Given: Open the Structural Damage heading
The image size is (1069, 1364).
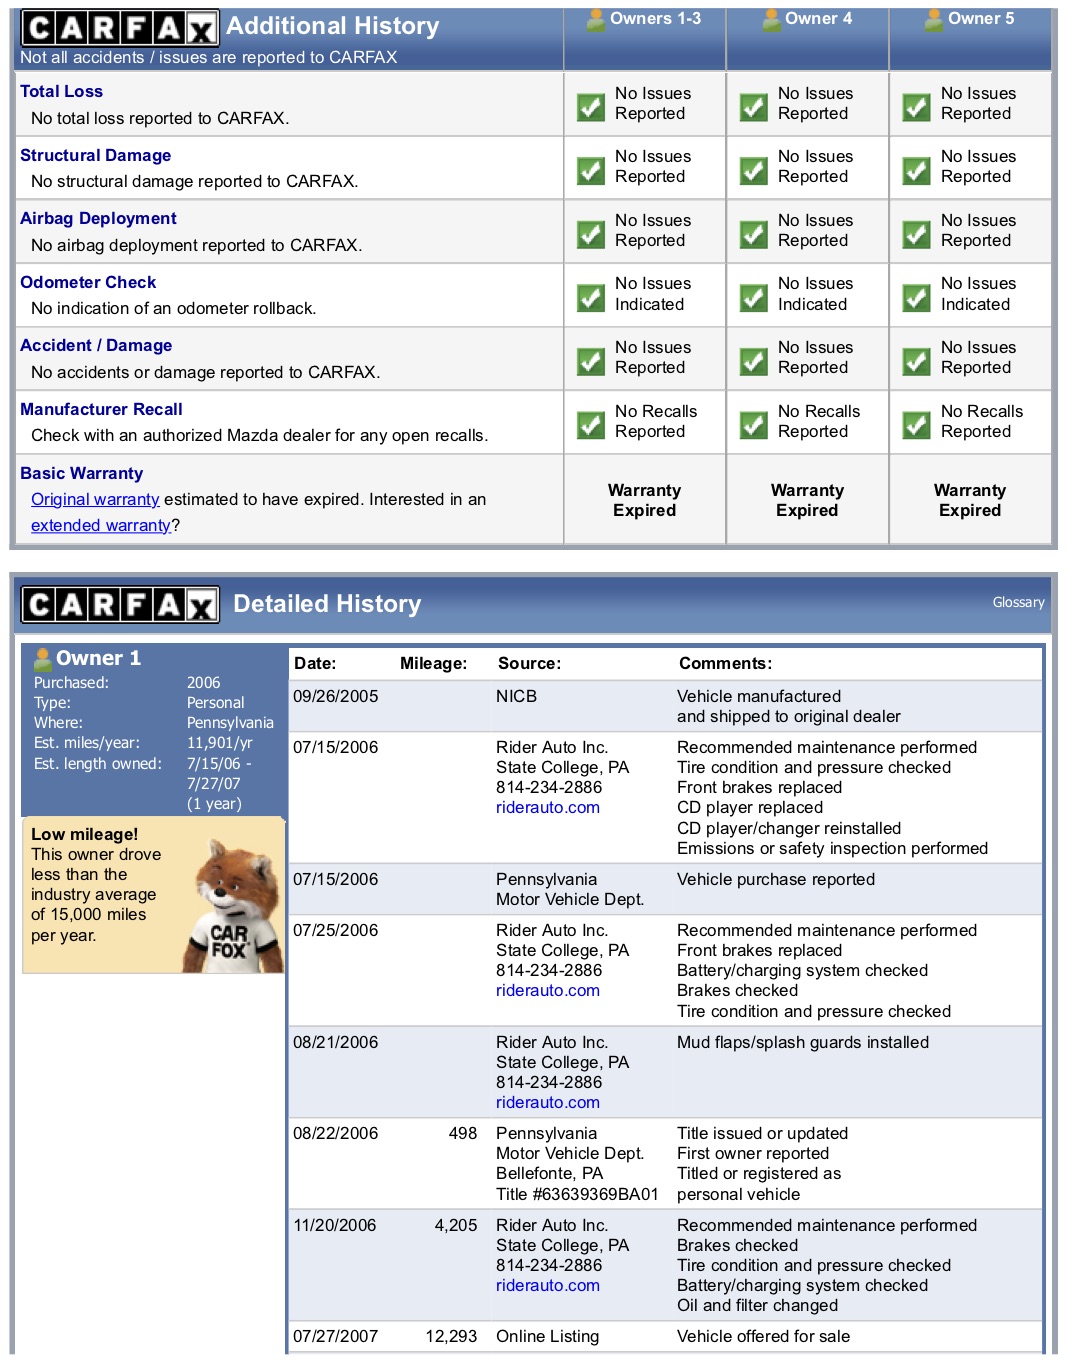Looking at the screenshot, I should [95, 155].
